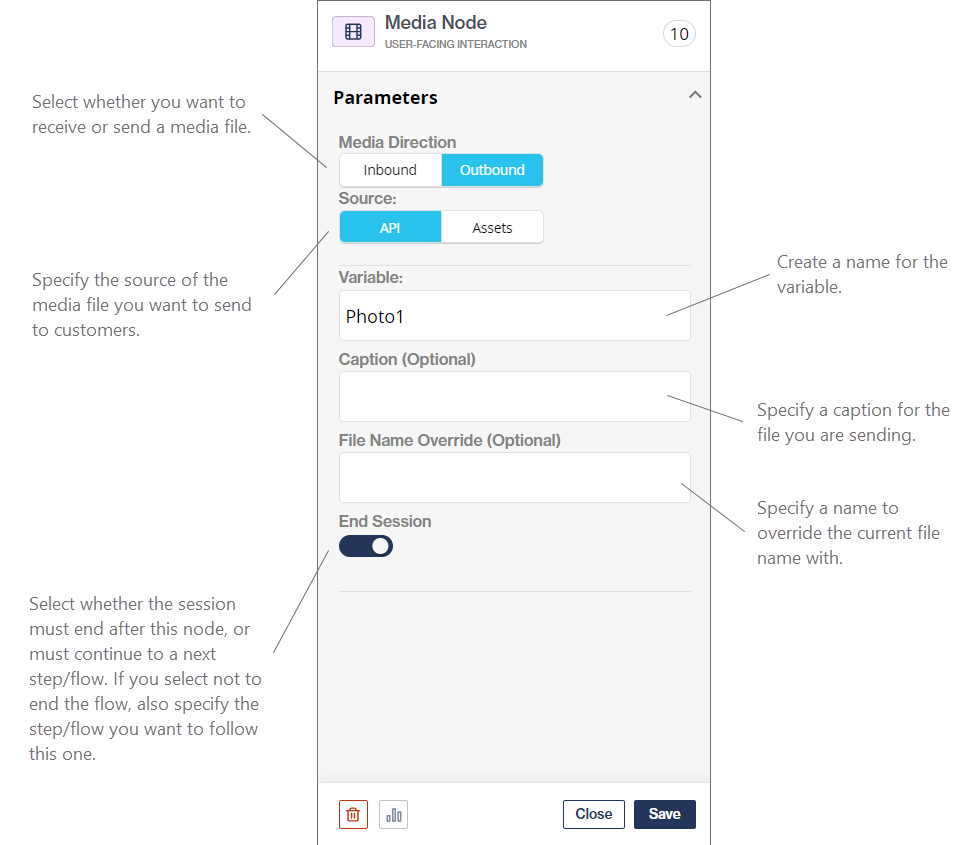Click the Media Node title text
This screenshot has height=845, width=979.
(435, 22)
